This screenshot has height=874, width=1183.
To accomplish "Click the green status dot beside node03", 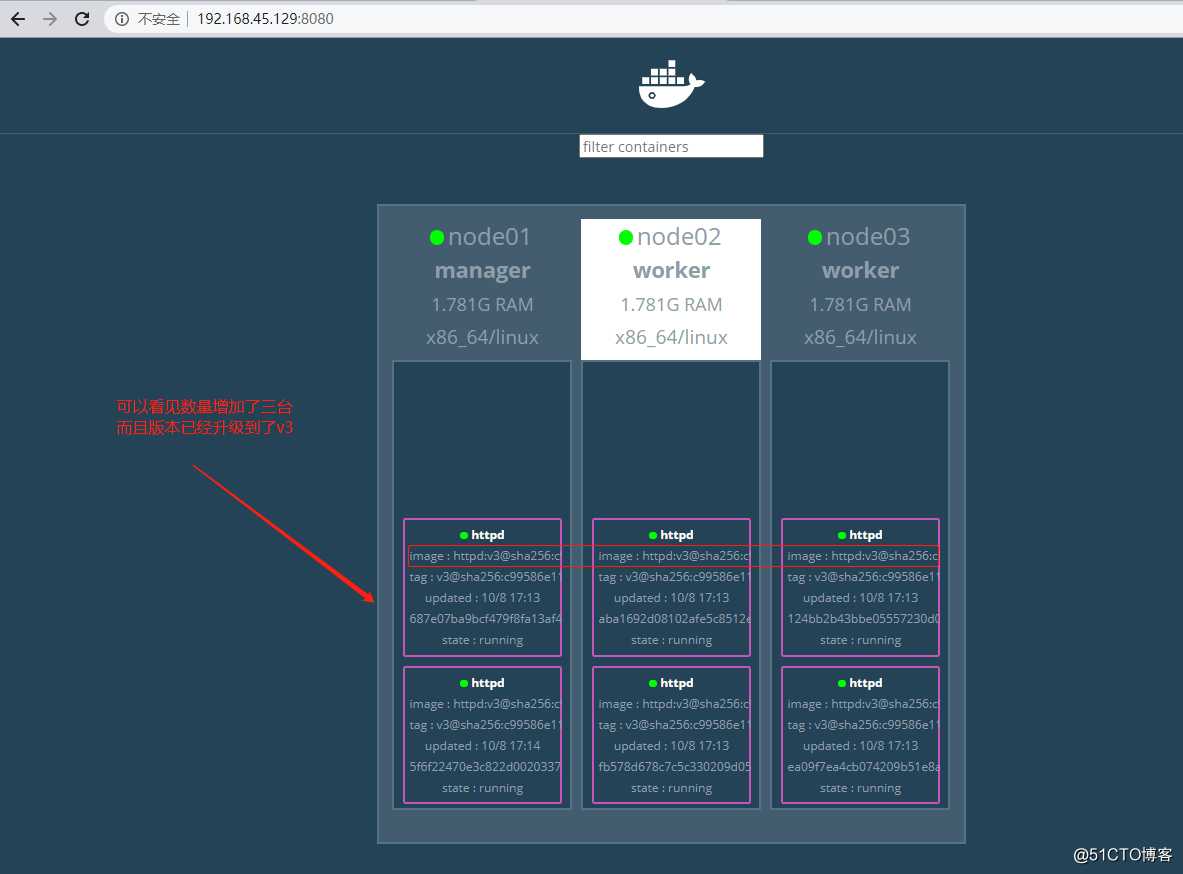I will [814, 237].
